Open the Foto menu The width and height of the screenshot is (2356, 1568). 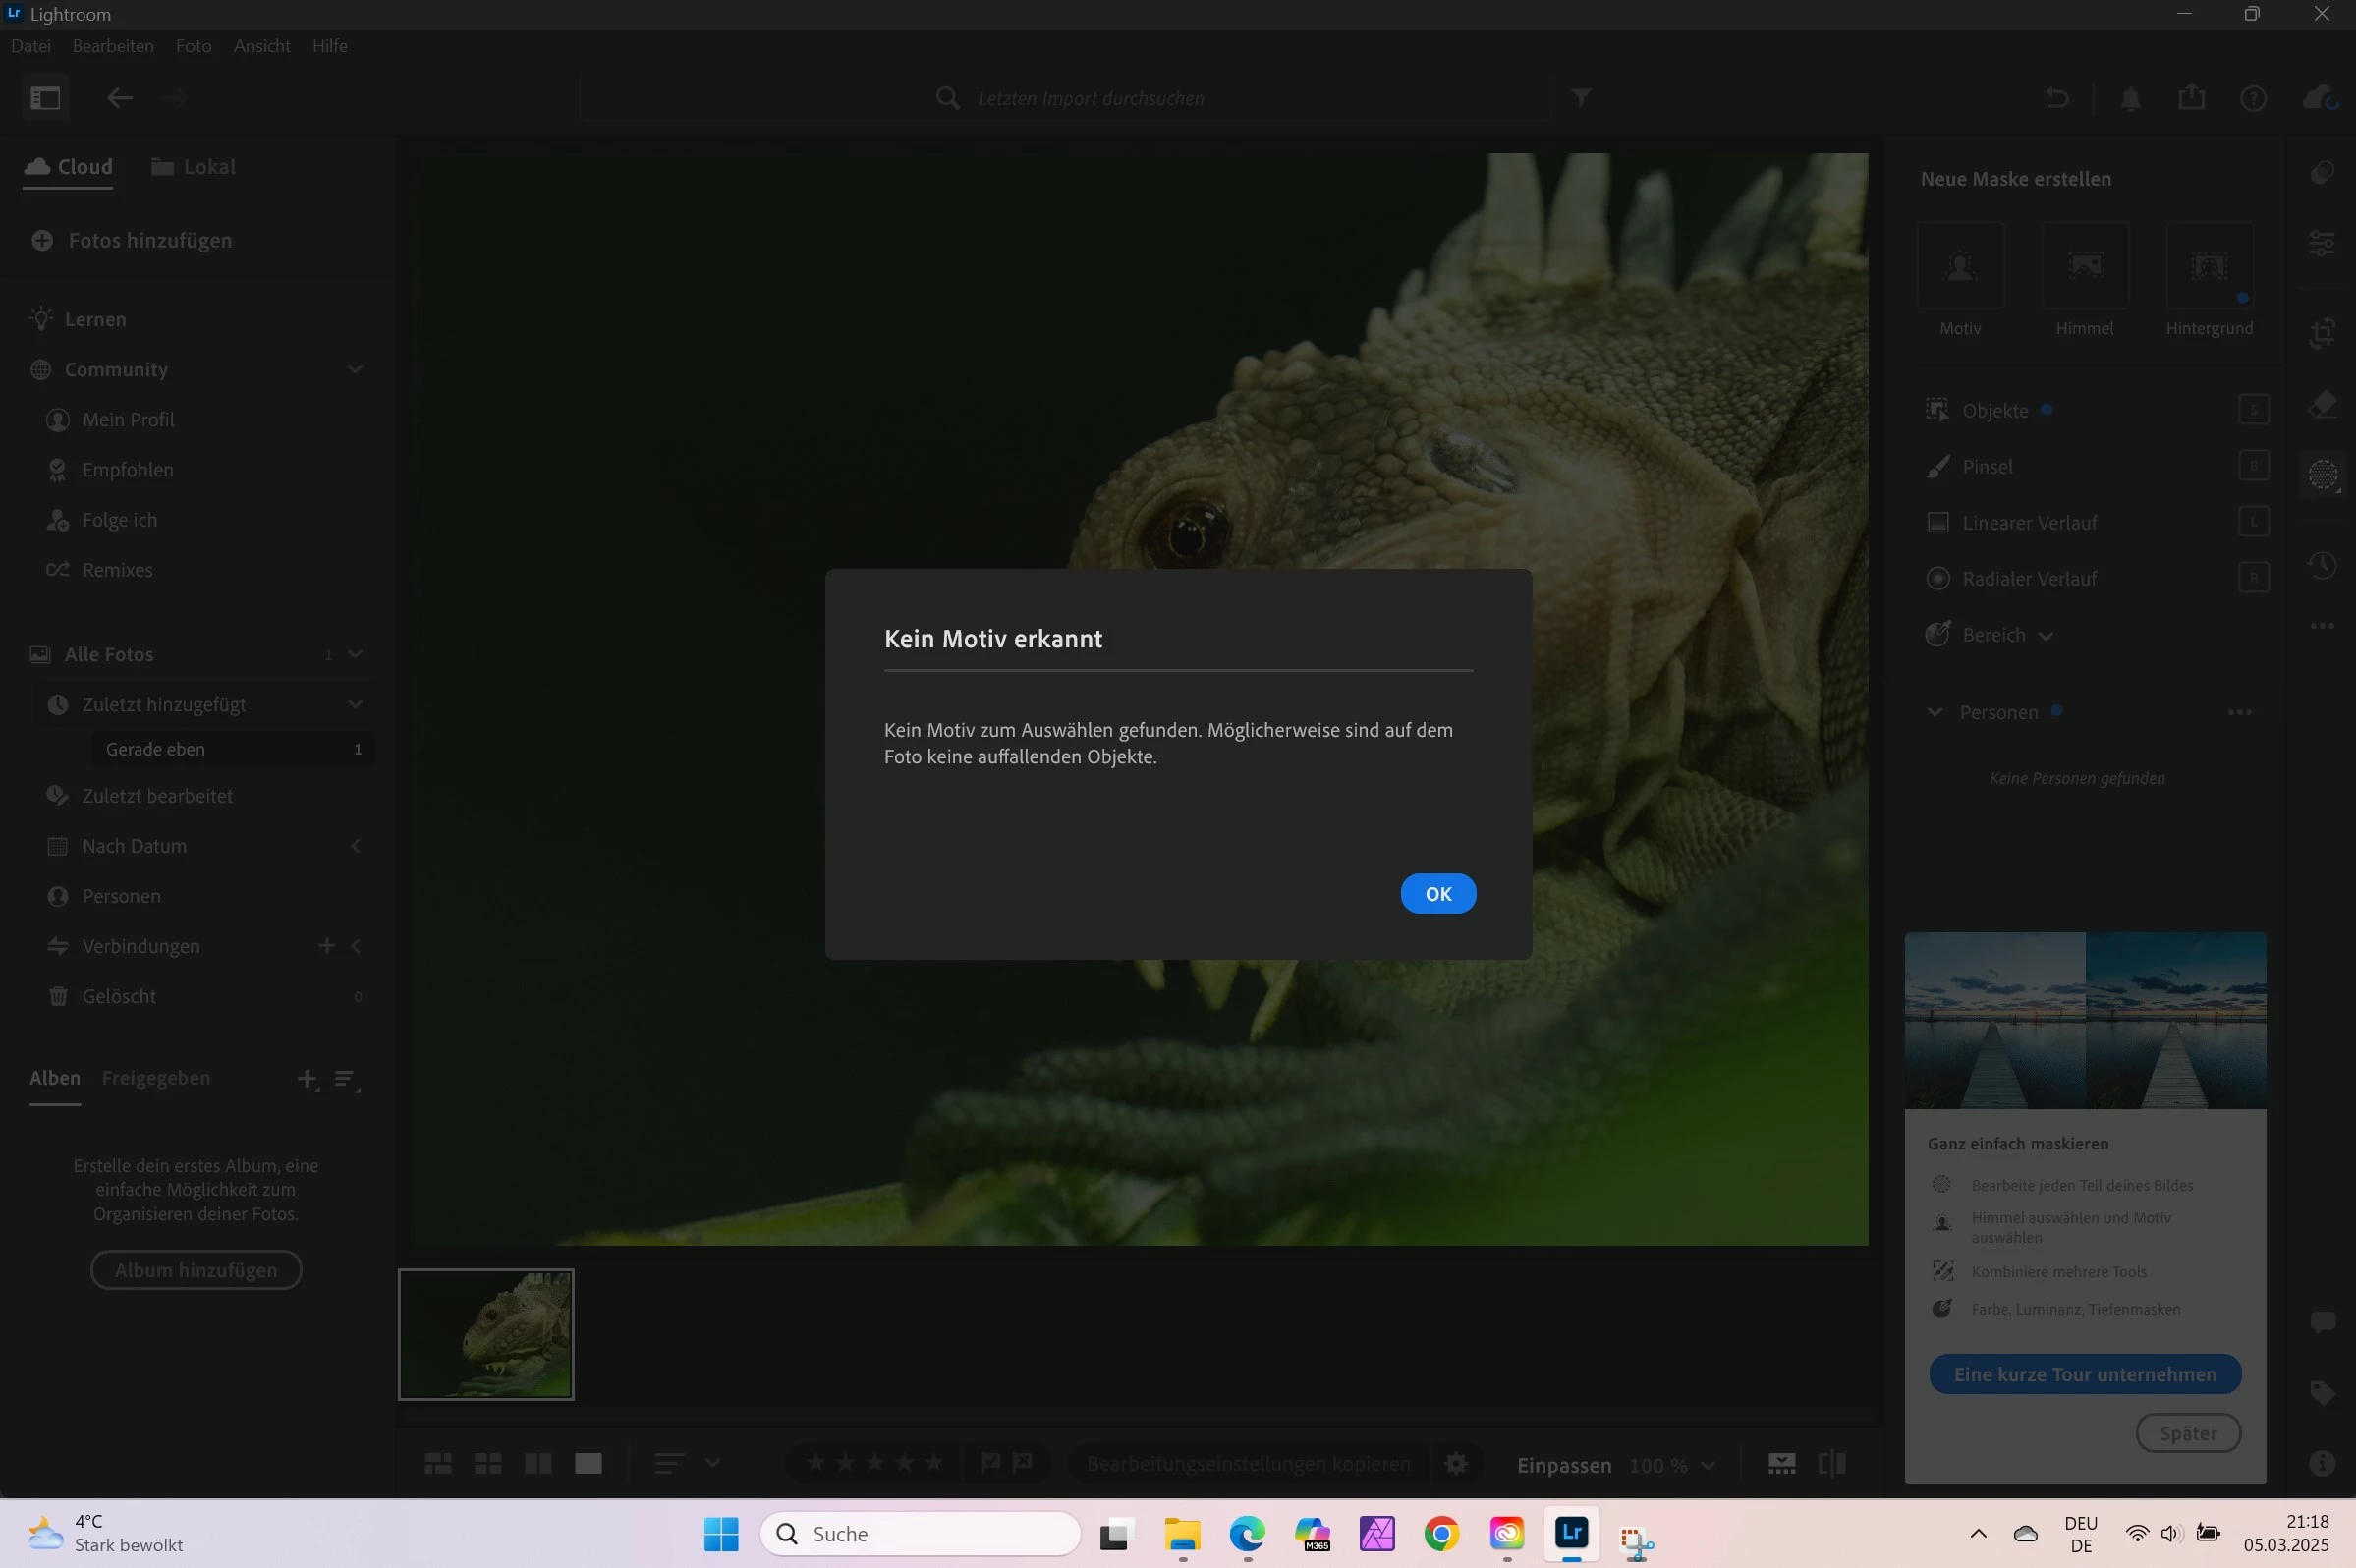click(x=193, y=46)
